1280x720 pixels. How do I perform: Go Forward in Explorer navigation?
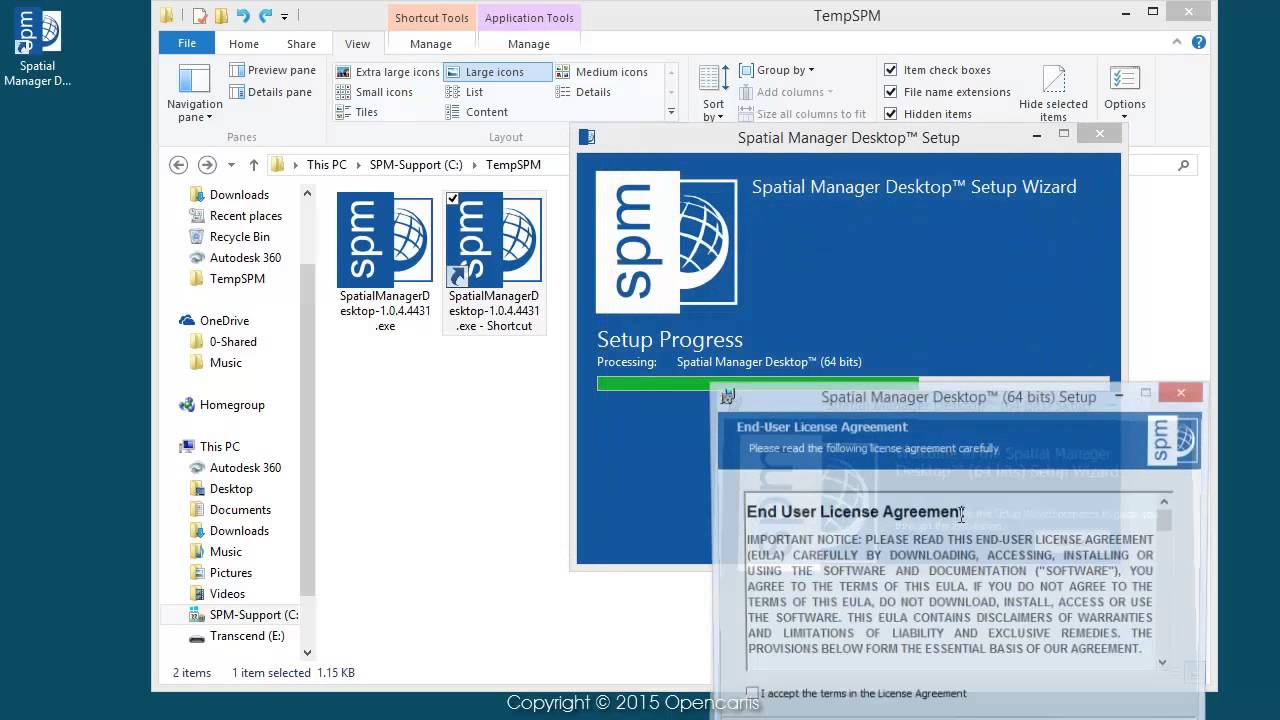click(207, 165)
